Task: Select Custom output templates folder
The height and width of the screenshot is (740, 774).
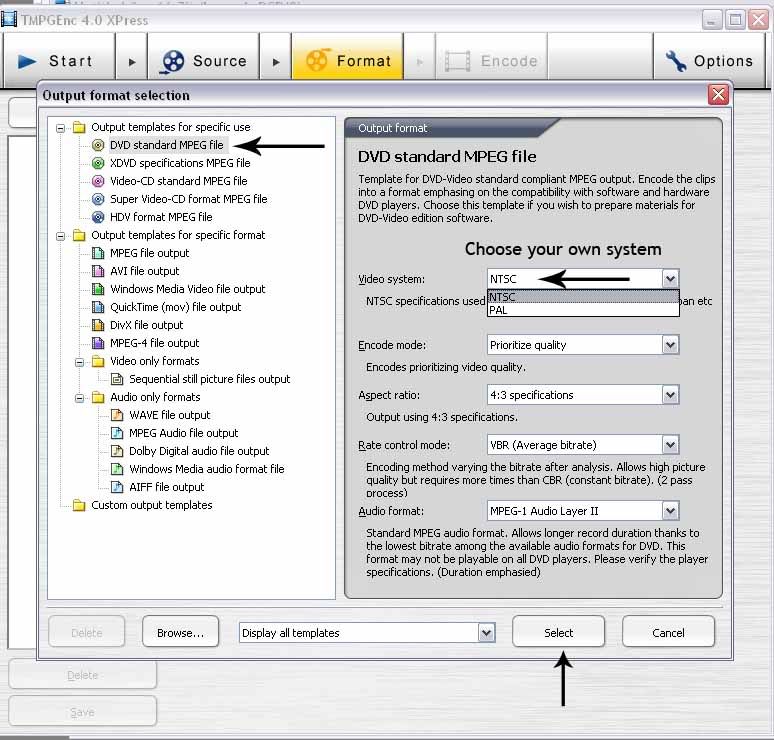Action: click(x=152, y=505)
